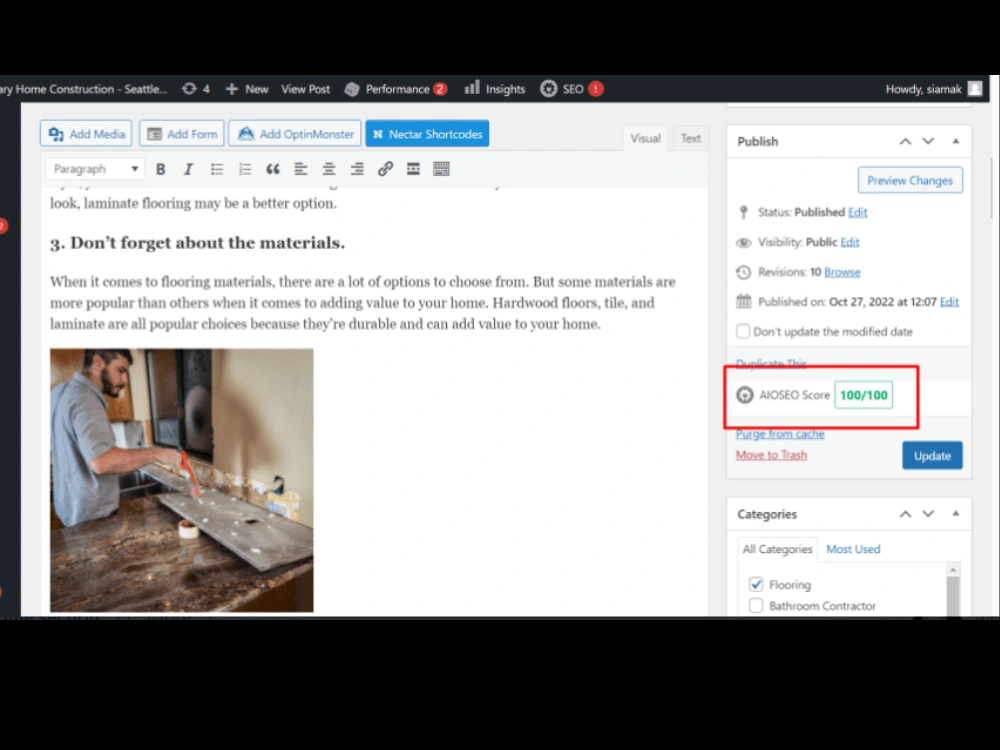Select the Most Used categories tab
This screenshot has width=1000, height=750.
(853, 549)
